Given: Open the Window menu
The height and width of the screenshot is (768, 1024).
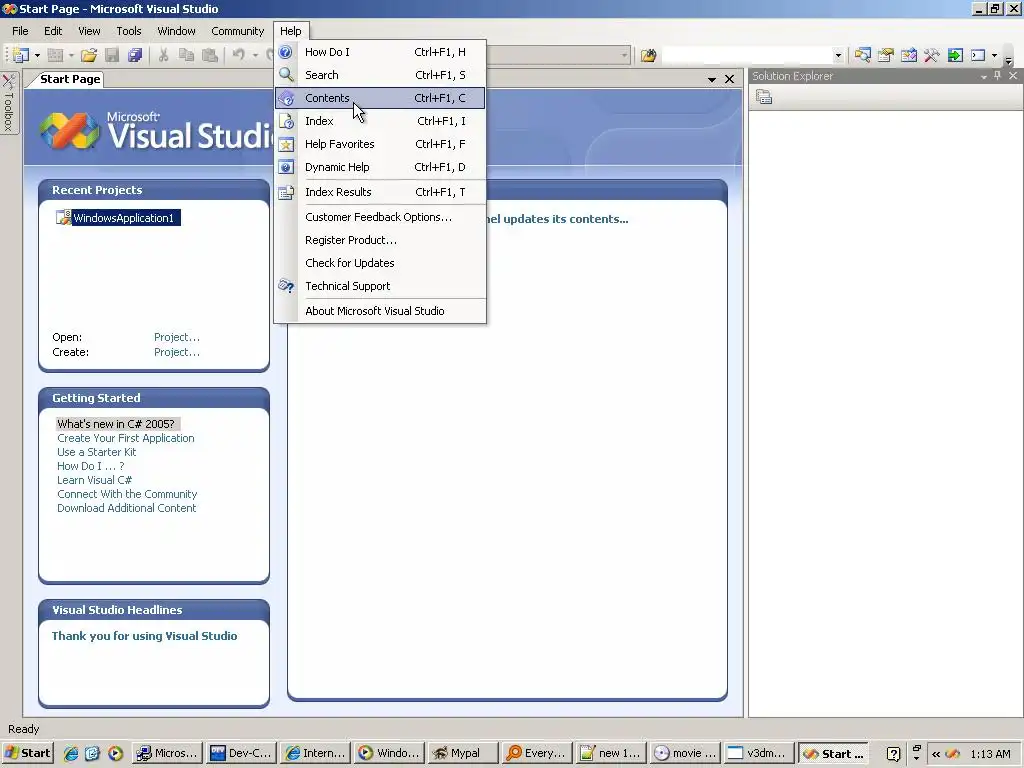Looking at the screenshot, I should point(176,31).
